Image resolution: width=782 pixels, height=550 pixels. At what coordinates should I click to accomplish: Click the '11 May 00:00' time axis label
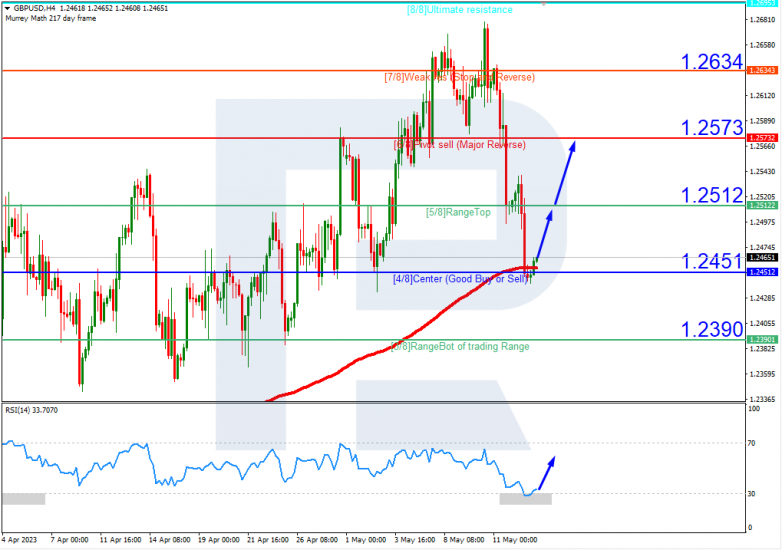(x=515, y=540)
